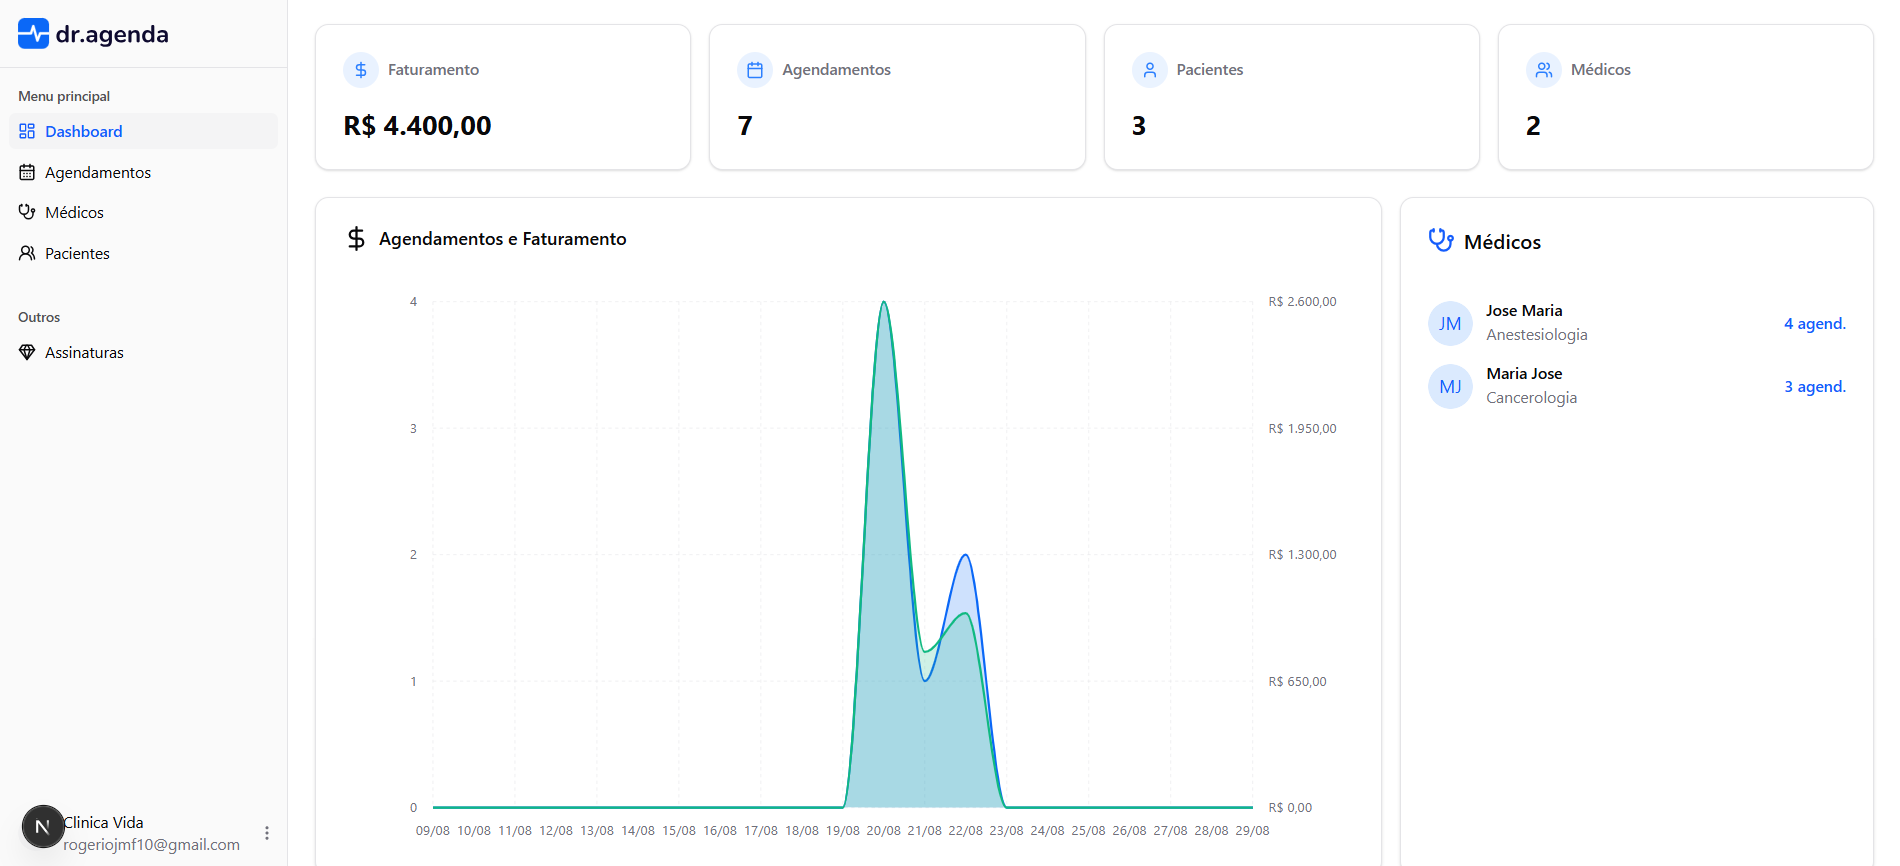This screenshot has width=1900, height=866.
Task: Open the Dashboard menu item
Action: click(83, 131)
